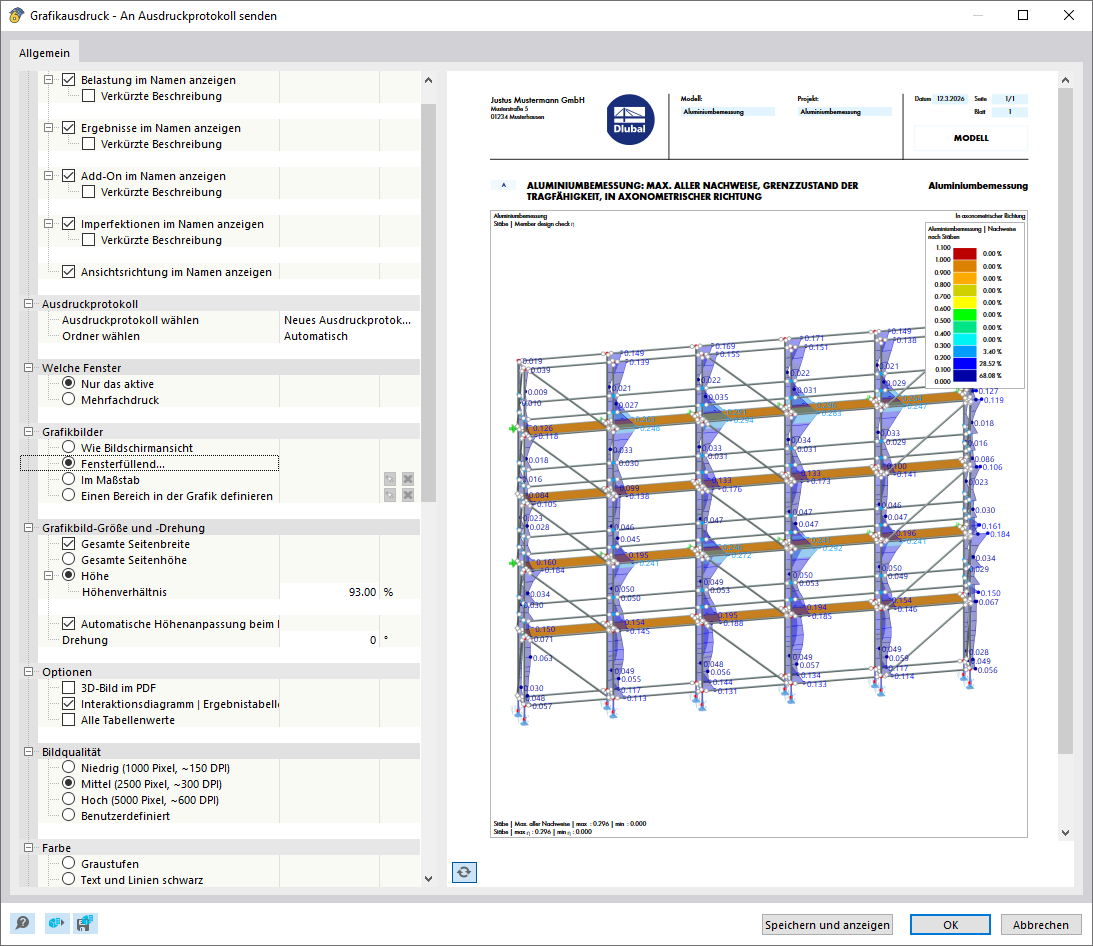Select Benutzerdefiniert image quality
This screenshot has width=1093, height=946.
click(x=68, y=816)
